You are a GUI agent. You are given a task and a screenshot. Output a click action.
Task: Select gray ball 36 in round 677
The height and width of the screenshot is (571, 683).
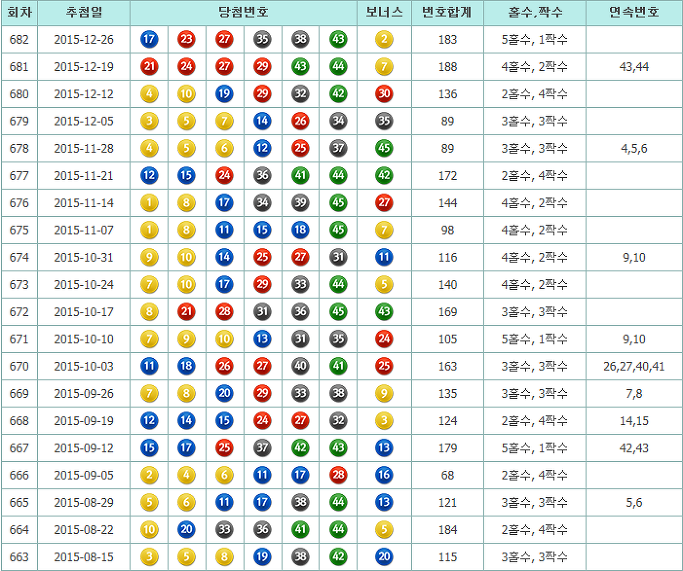(262, 176)
